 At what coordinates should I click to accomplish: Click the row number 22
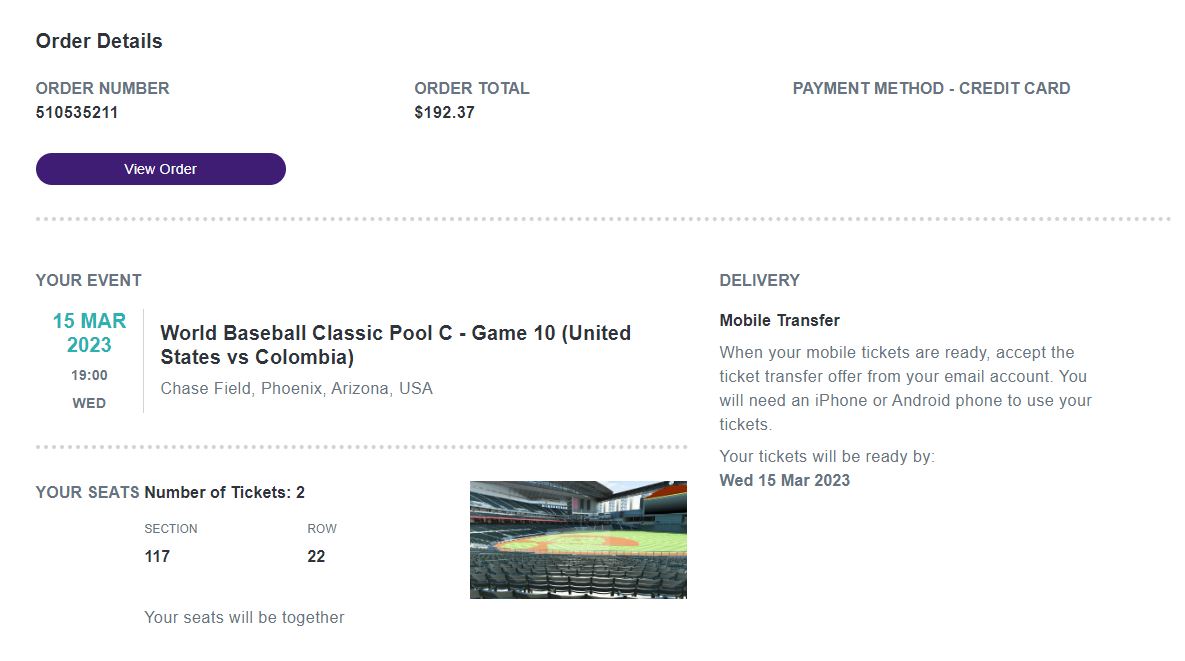(x=316, y=557)
